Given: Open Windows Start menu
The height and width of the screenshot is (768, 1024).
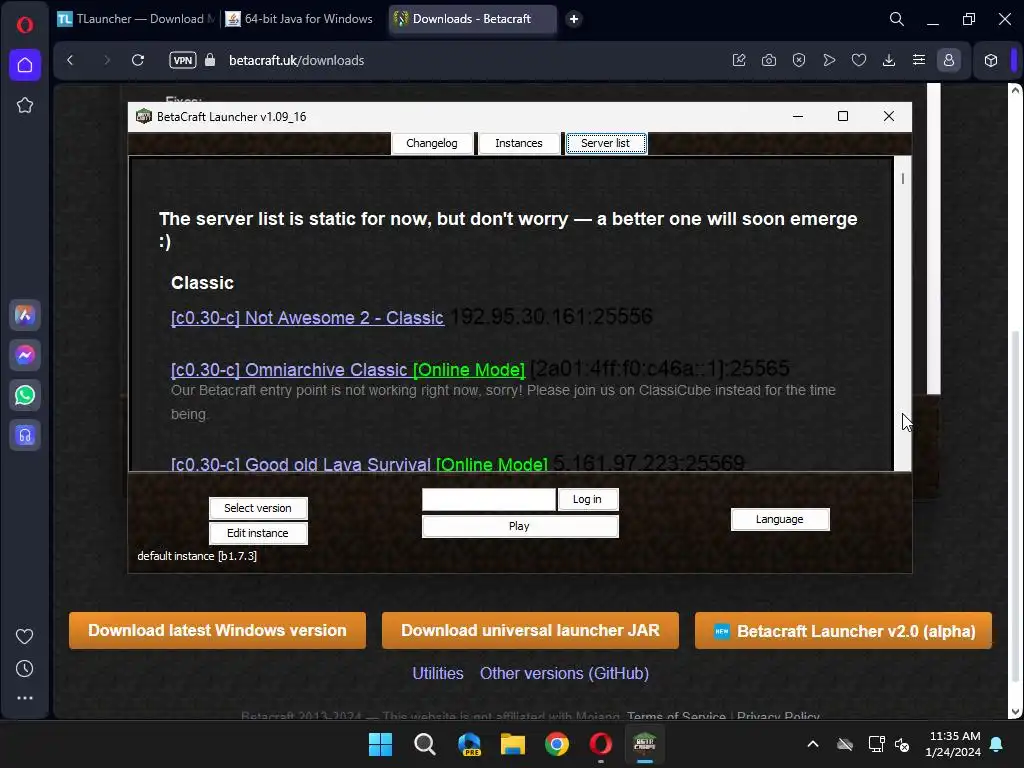Looking at the screenshot, I should click(380, 744).
